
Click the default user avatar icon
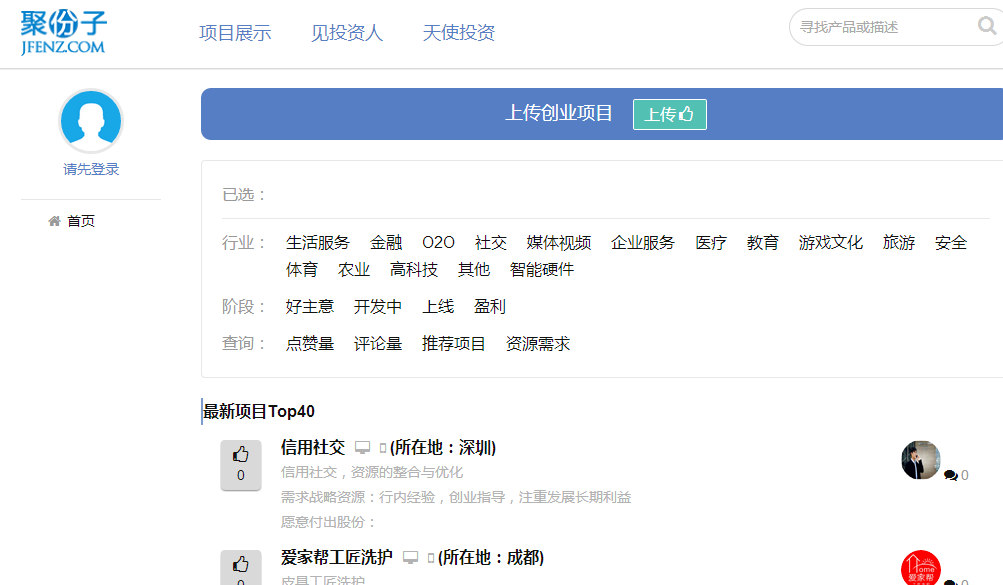[91, 121]
